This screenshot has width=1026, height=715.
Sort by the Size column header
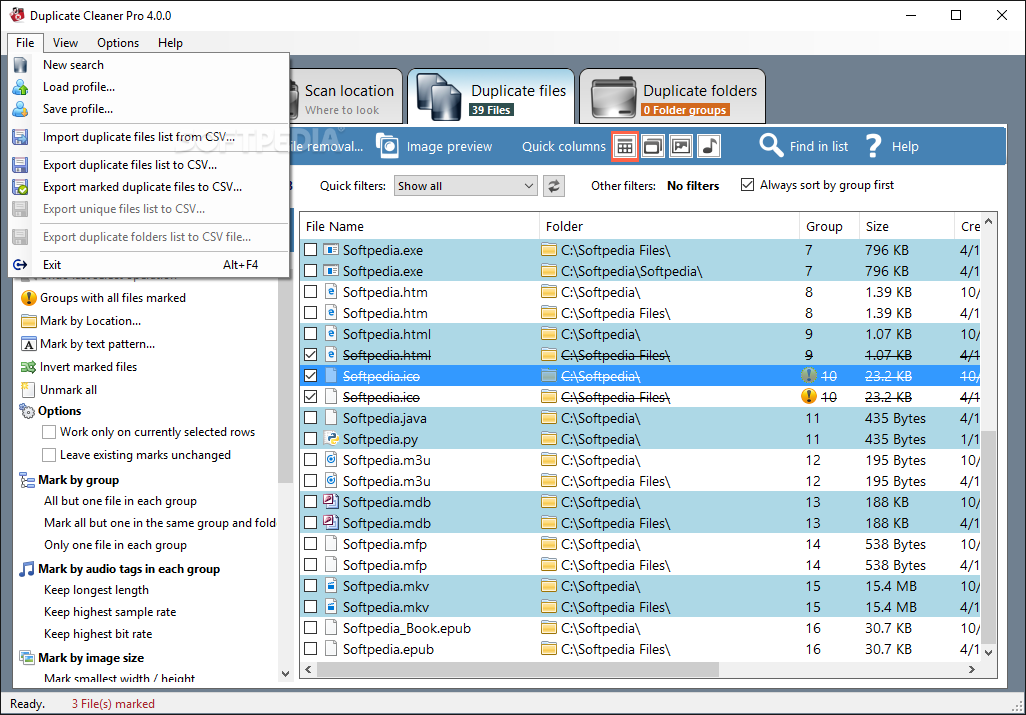[906, 226]
